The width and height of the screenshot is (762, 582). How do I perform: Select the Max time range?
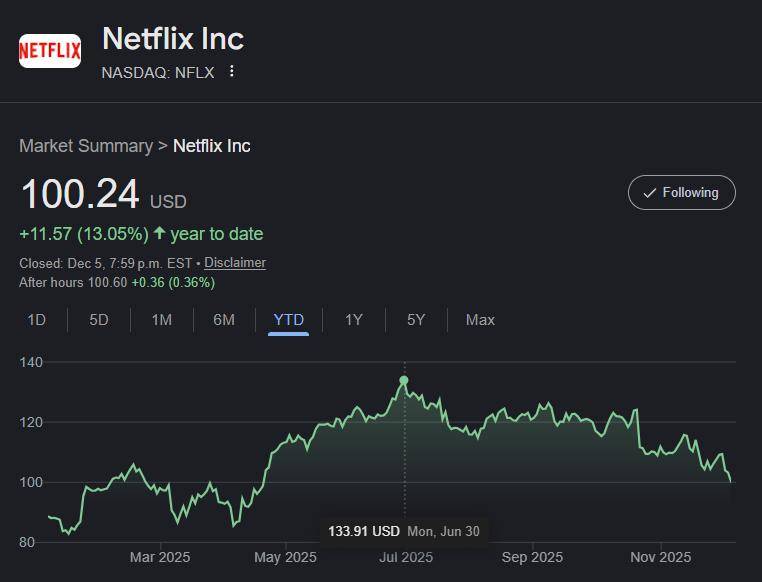(x=480, y=320)
